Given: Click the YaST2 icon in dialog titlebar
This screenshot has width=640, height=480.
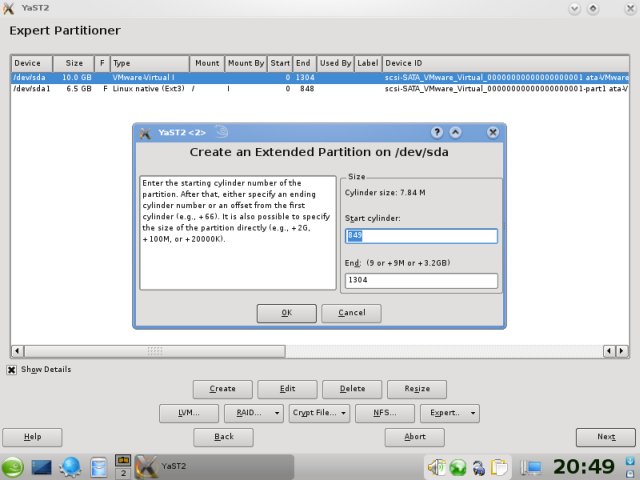Looking at the screenshot, I should tap(145, 133).
